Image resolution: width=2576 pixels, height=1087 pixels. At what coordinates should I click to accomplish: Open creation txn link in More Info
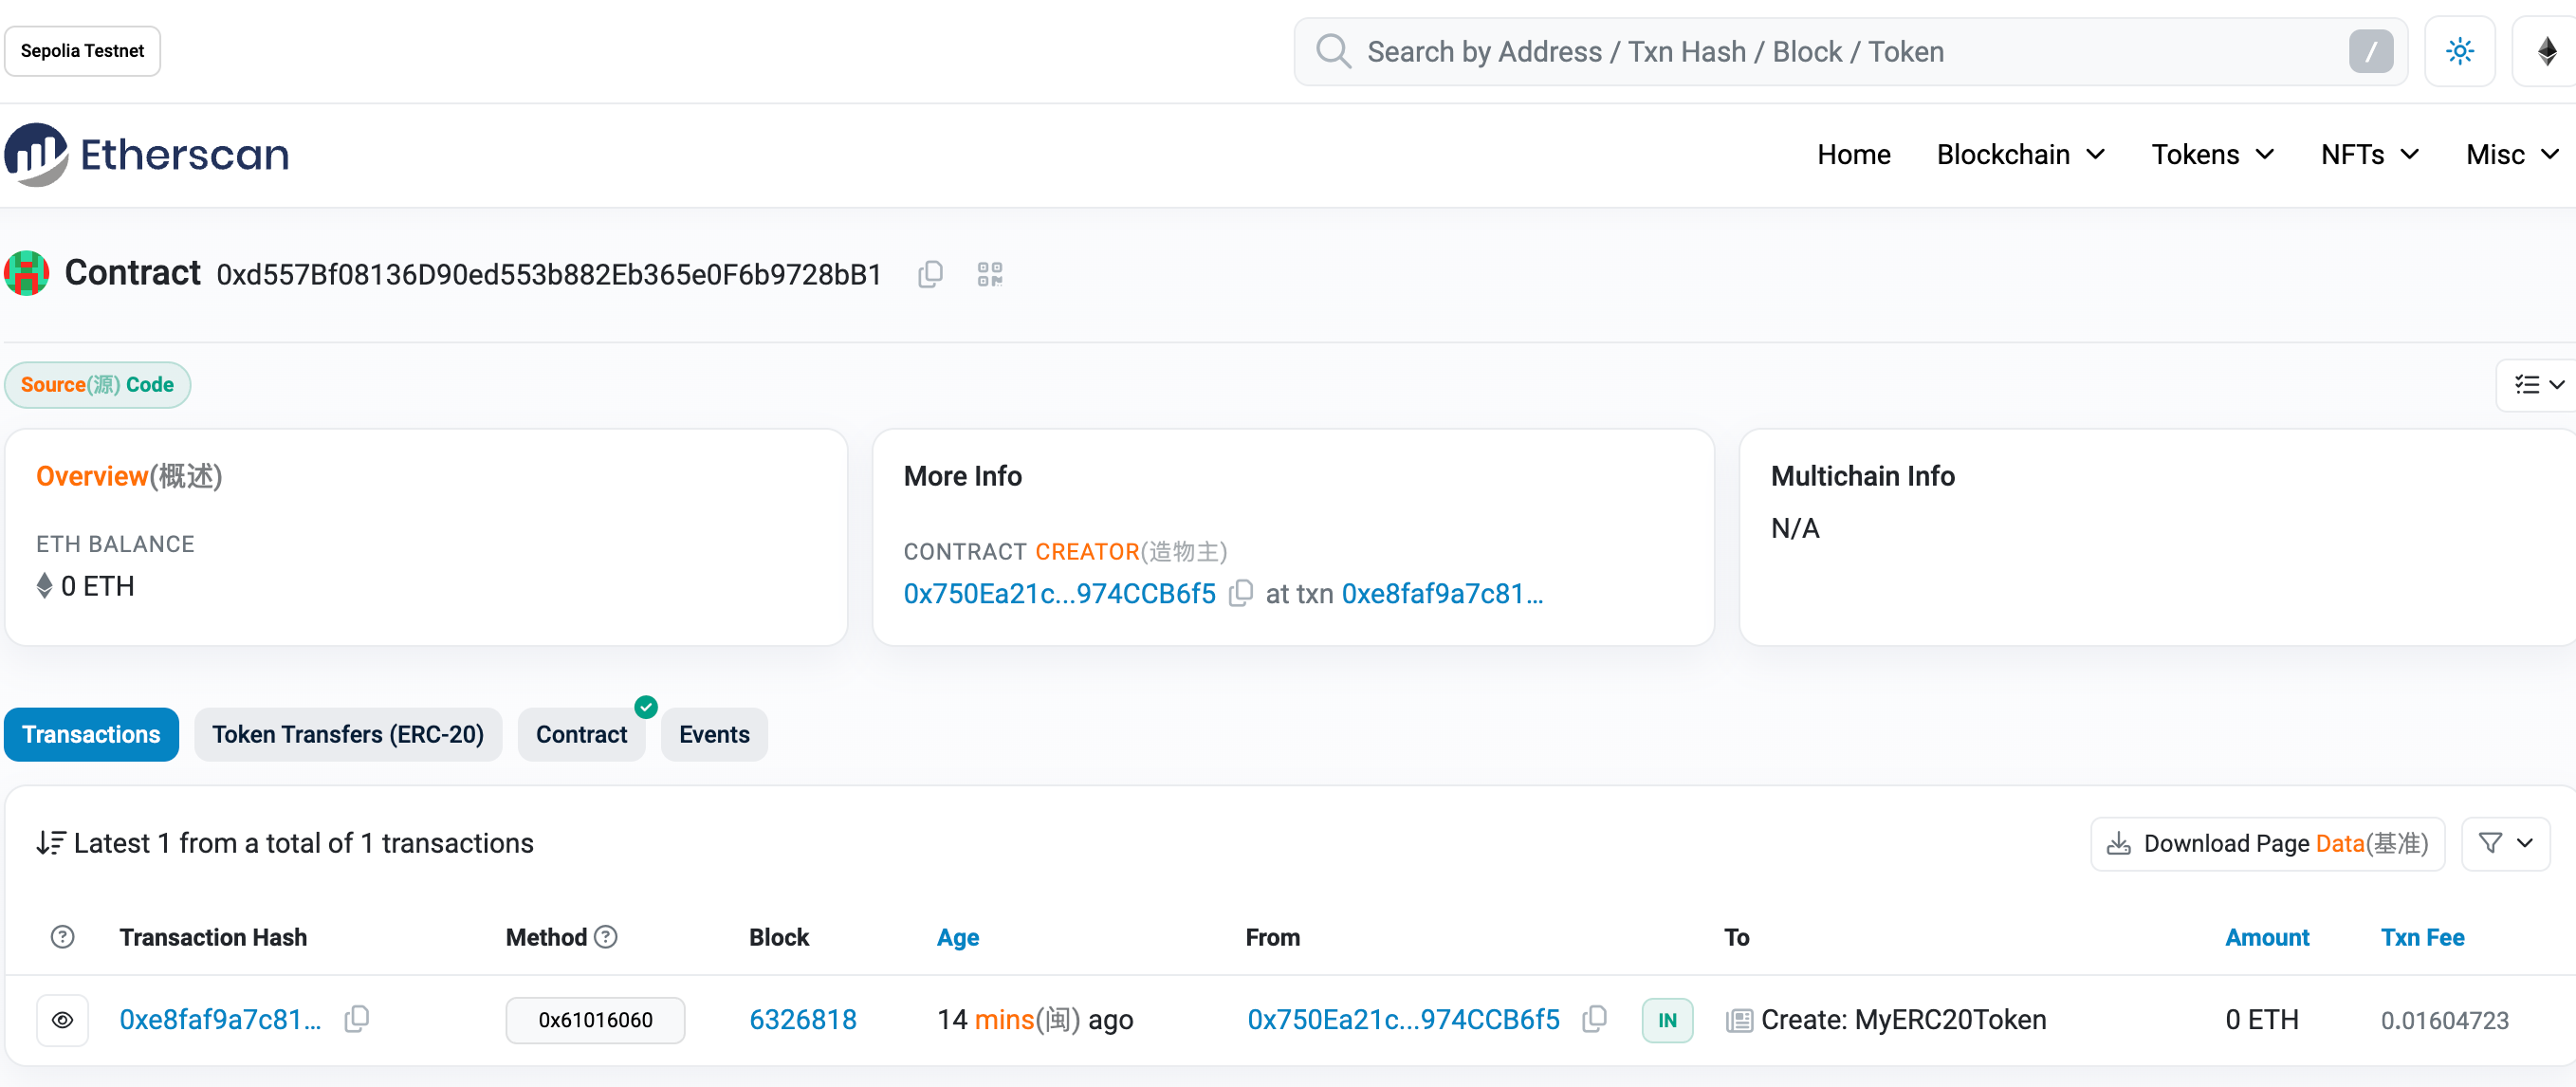(x=1442, y=594)
